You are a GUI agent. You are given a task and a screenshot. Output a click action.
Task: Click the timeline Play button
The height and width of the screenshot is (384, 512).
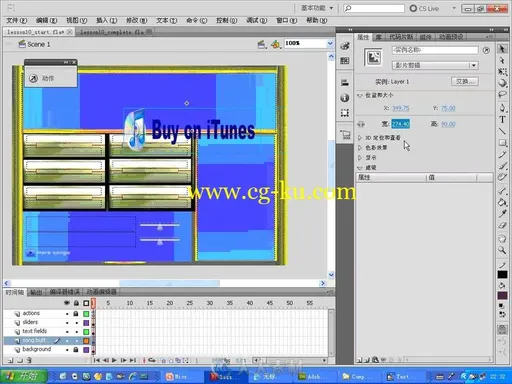click(114, 360)
